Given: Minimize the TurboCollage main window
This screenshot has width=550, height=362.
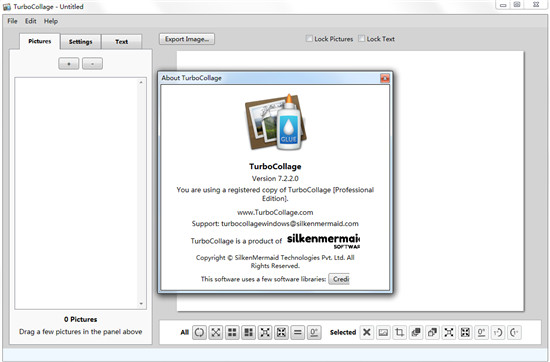Looking at the screenshot, I should pos(503,5).
